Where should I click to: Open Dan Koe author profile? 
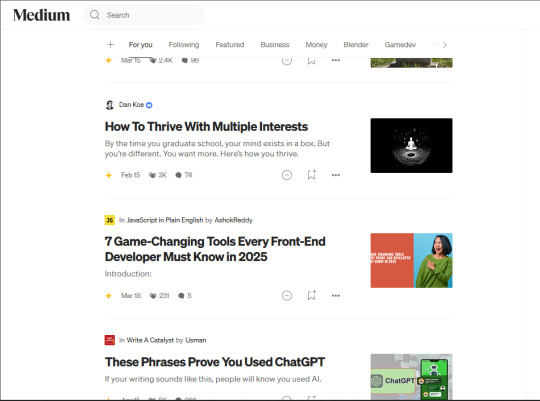[x=131, y=104]
